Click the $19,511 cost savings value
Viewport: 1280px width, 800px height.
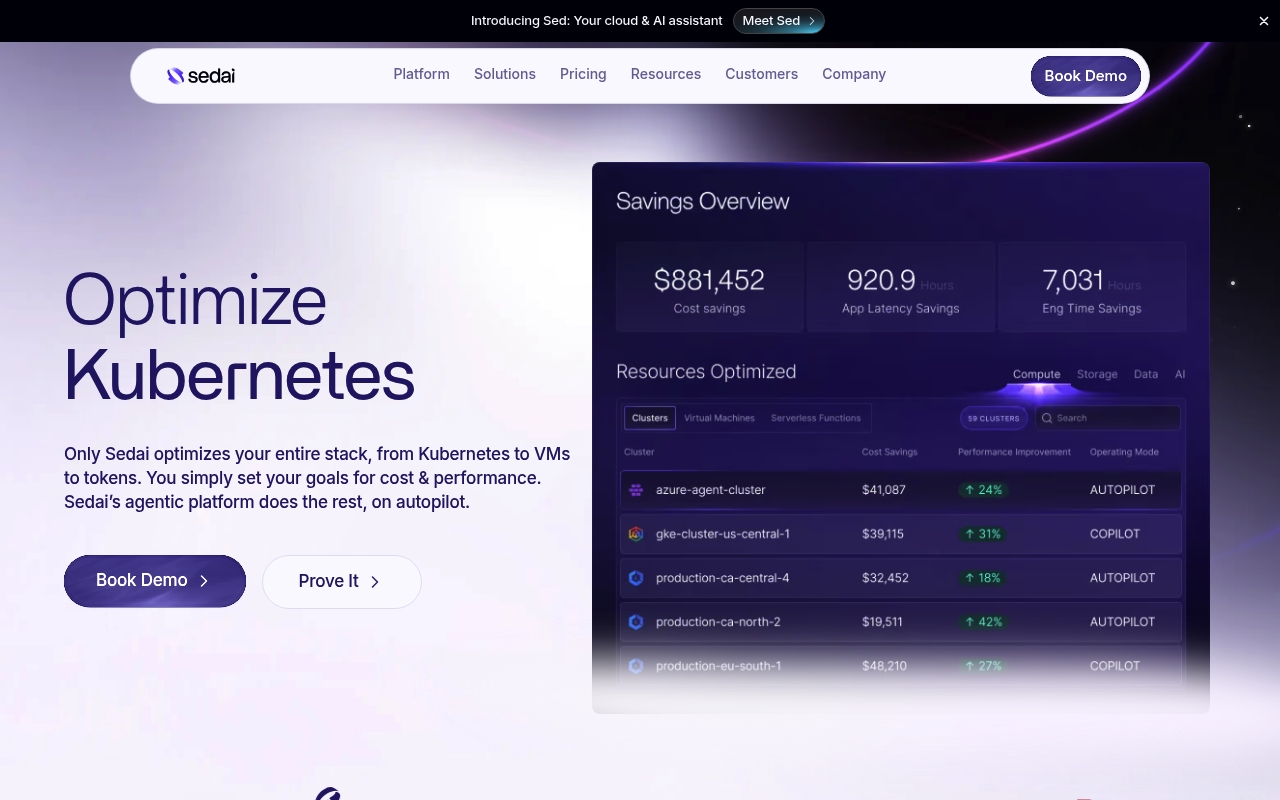click(x=882, y=622)
